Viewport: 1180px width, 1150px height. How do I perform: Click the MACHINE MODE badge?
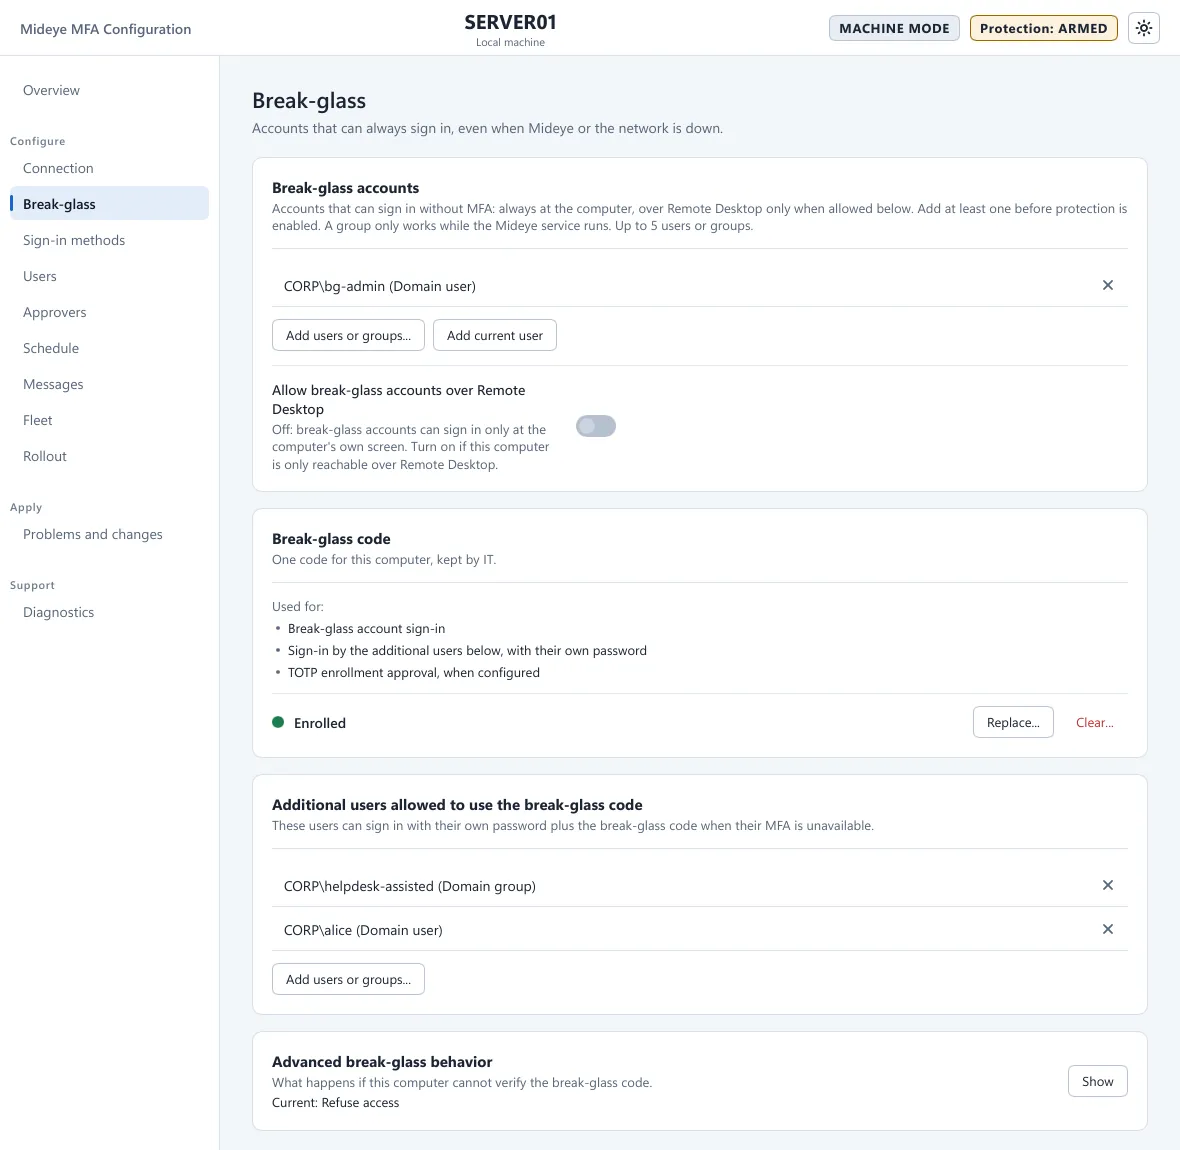[893, 29]
